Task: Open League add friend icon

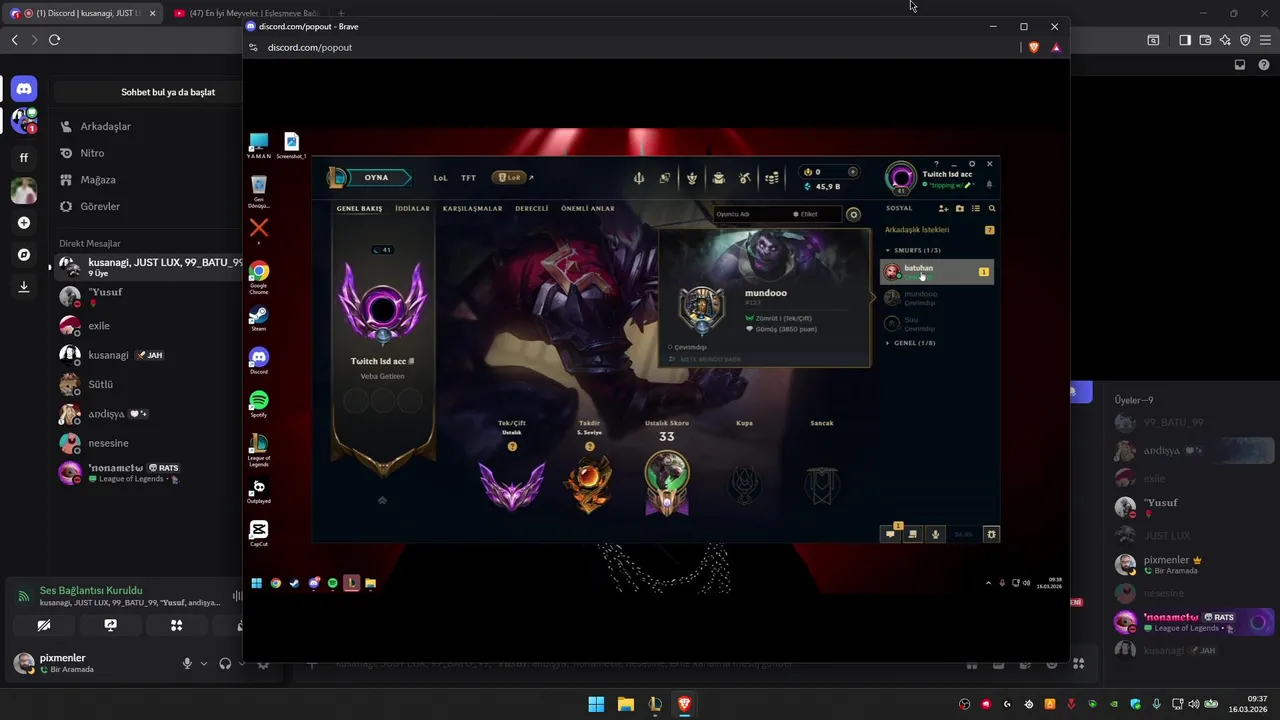Action: point(943,209)
